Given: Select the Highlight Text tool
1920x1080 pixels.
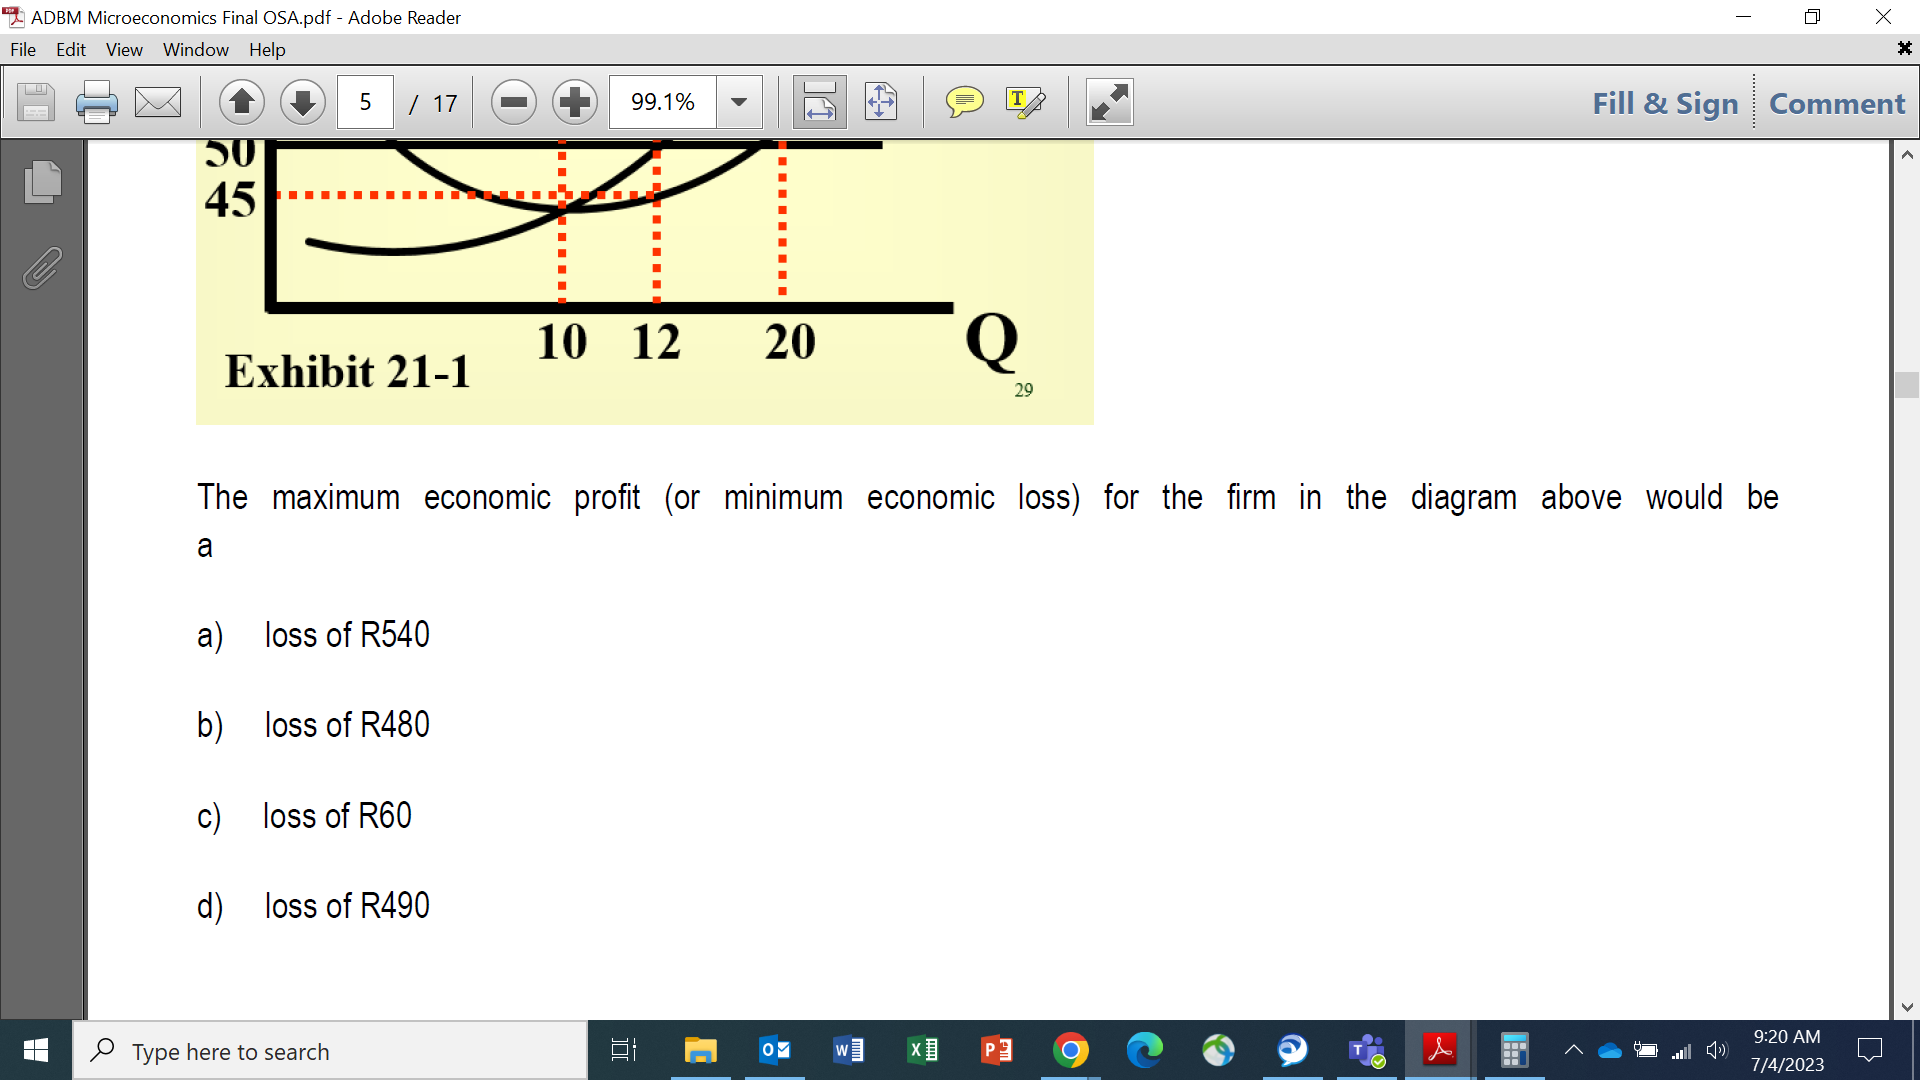Looking at the screenshot, I should pyautogui.click(x=1027, y=101).
